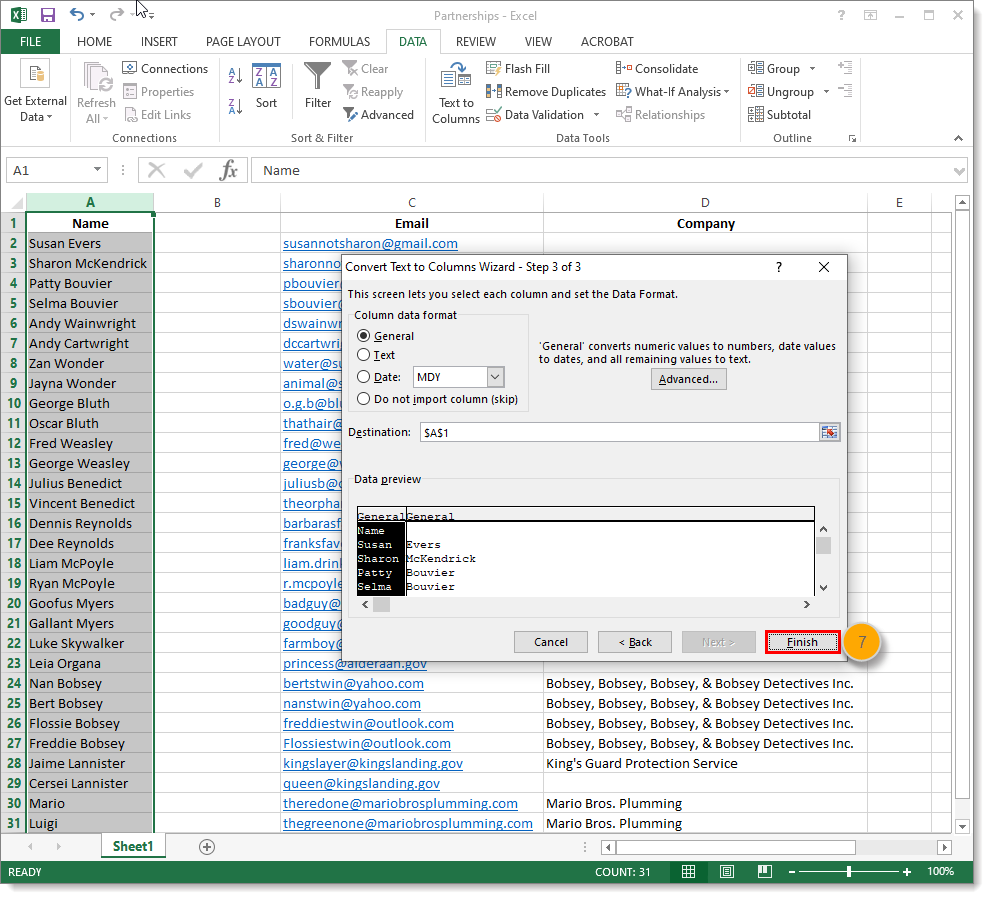
Task: Go back with the < Back button
Action: pos(635,642)
